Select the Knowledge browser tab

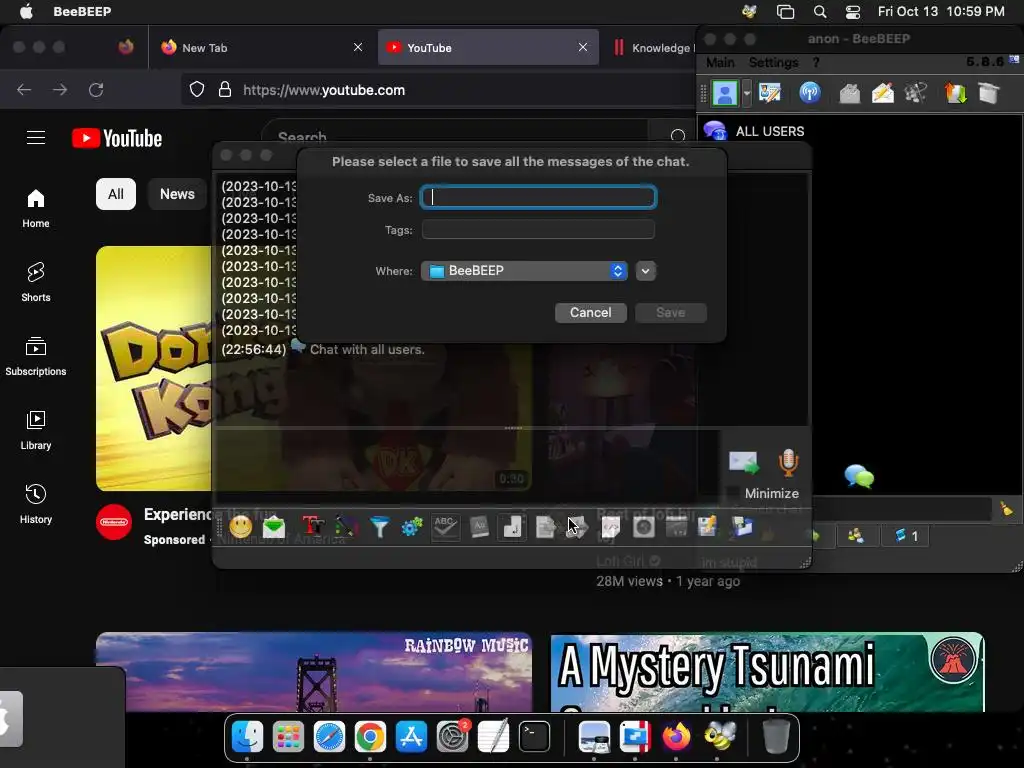coord(653,47)
